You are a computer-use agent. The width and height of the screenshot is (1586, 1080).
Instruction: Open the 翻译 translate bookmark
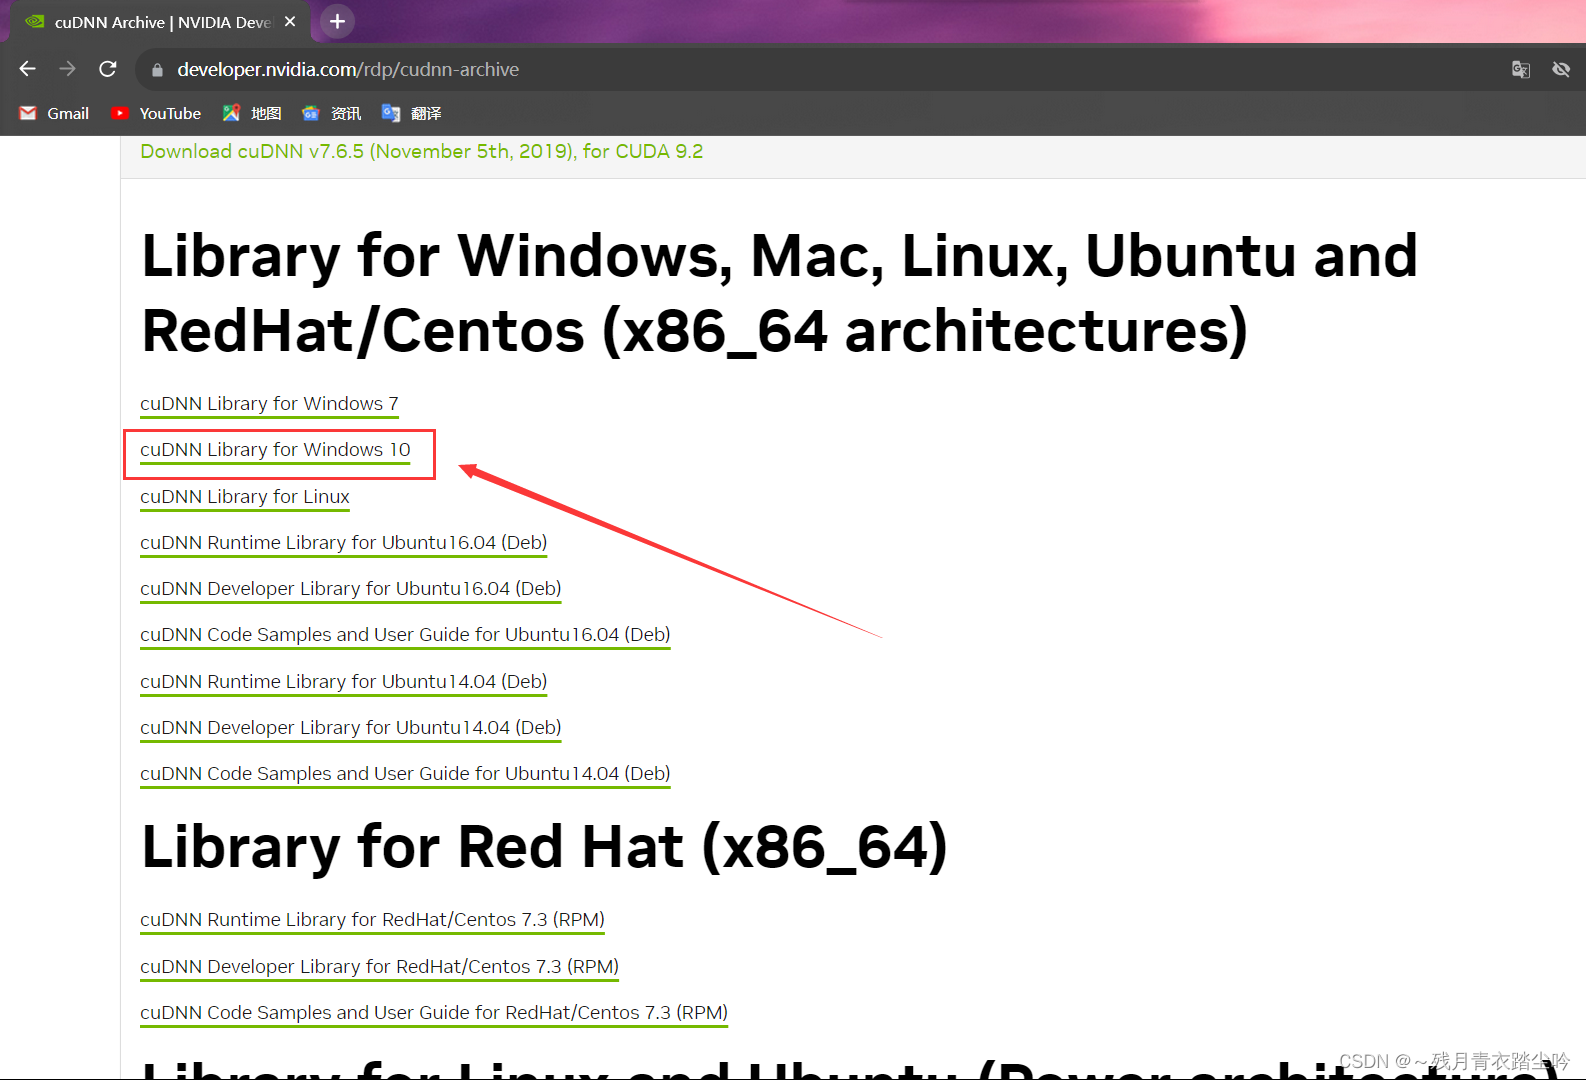412,114
